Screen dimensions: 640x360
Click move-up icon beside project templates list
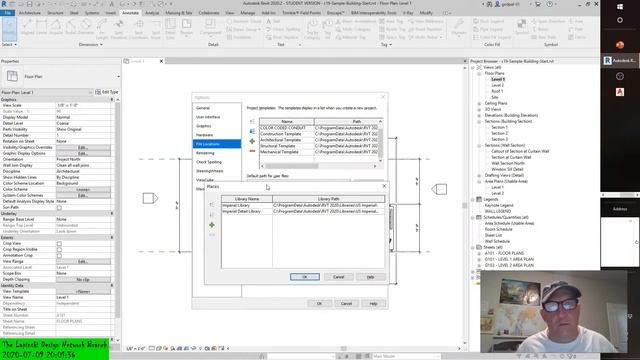point(252,122)
